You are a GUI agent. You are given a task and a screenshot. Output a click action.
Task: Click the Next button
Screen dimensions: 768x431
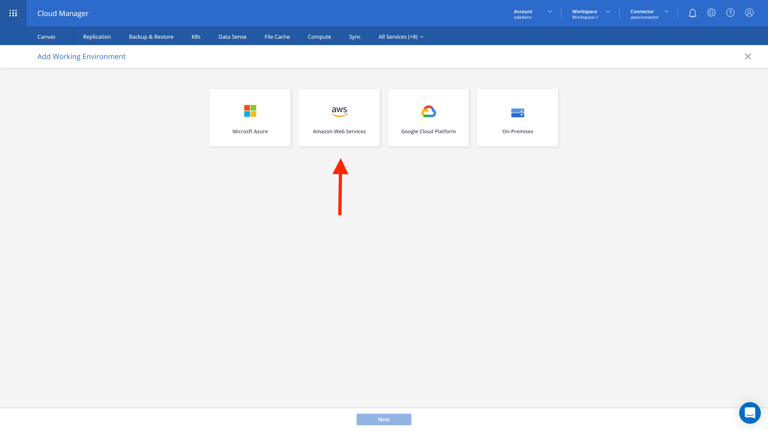tap(384, 419)
